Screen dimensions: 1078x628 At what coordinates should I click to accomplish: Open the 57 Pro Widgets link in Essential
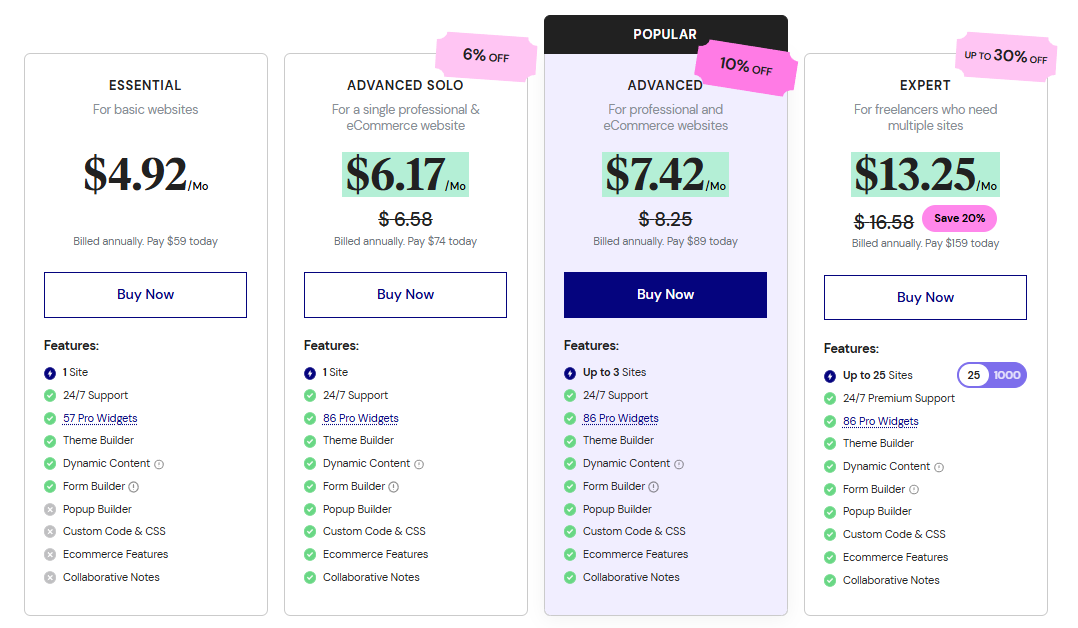pyautogui.click(x=100, y=418)
